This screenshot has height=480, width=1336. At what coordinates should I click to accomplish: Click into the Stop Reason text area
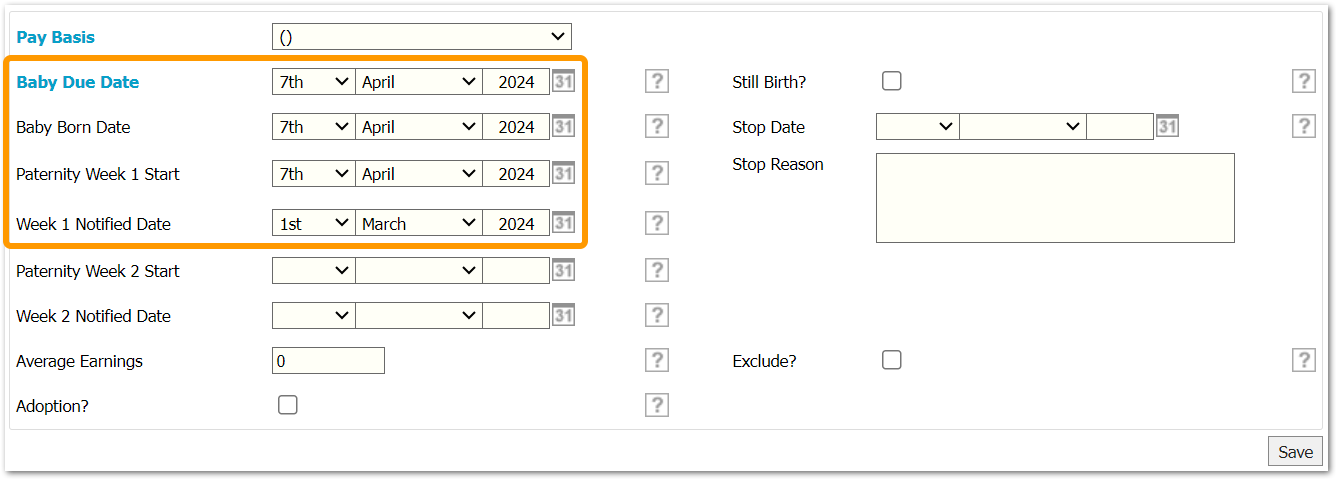(1055, 198)
